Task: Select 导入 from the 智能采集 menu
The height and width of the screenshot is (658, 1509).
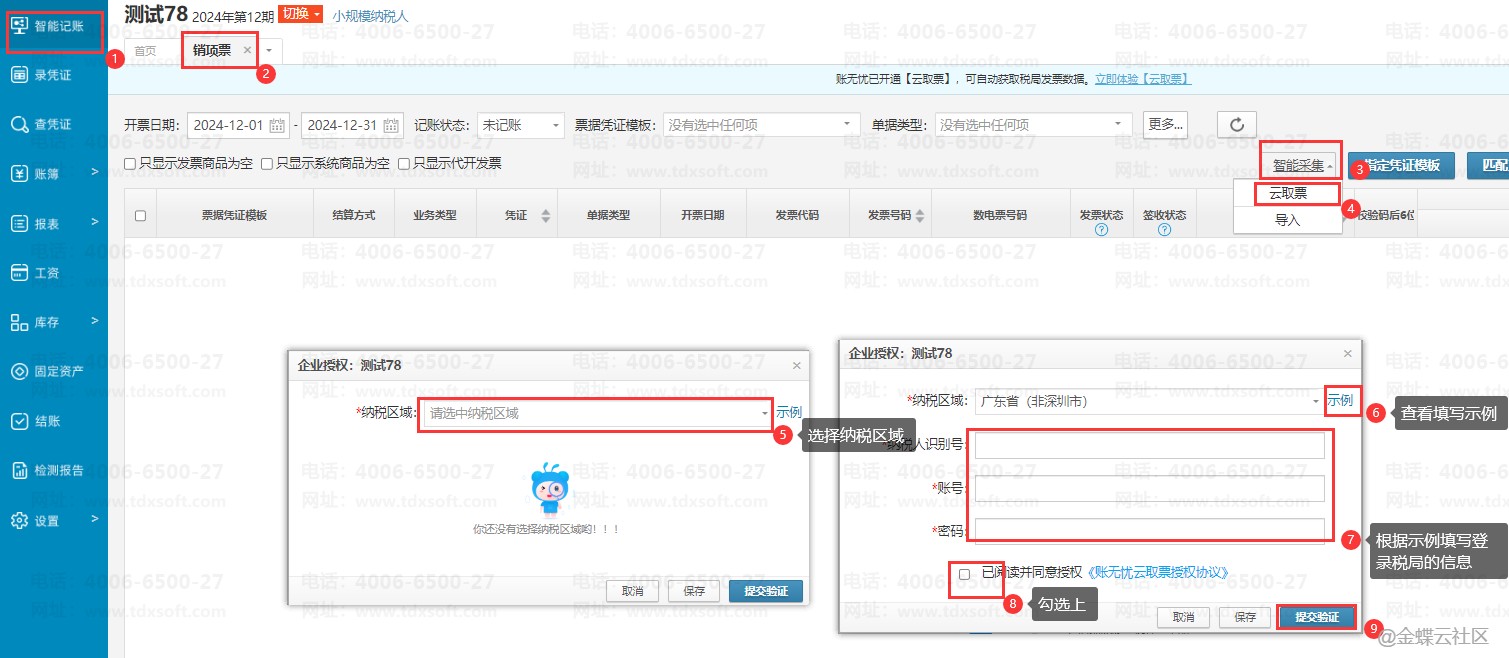Action: 1288,220
